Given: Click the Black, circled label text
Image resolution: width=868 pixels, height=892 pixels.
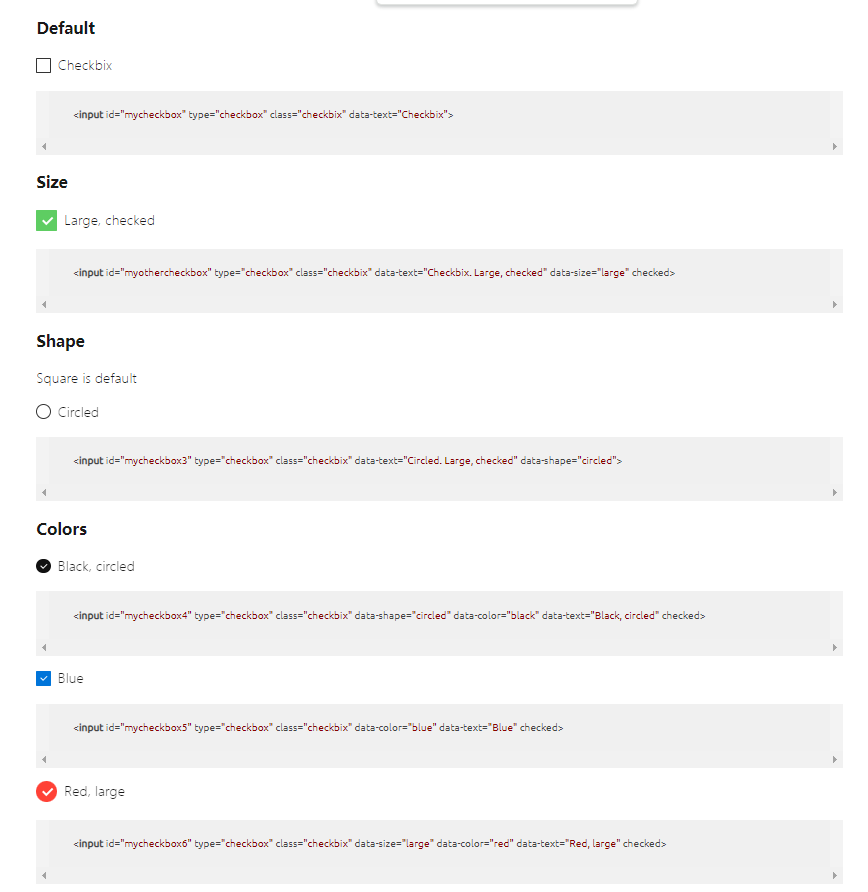Looking at the screenshot, I should tap(96, 567).
